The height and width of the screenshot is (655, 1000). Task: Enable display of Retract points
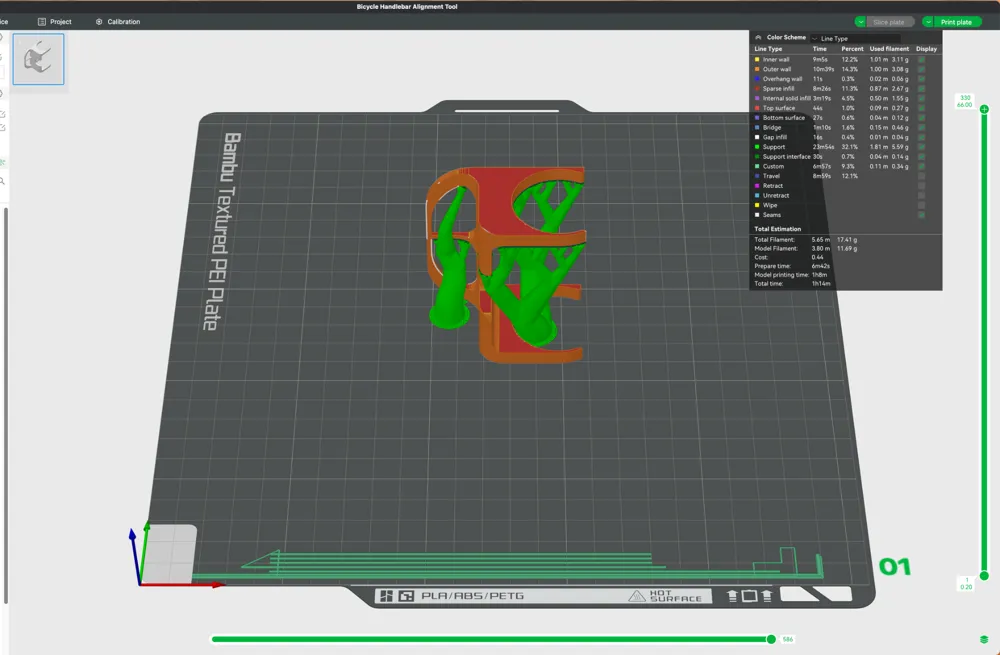pyautogui.click(x=922, y=186)
